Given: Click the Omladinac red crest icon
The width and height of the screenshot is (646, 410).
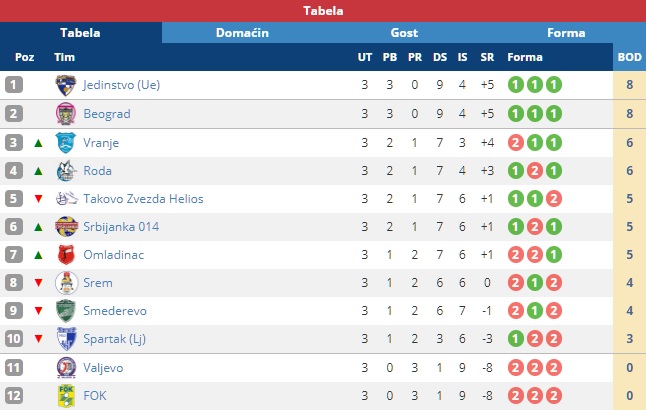Looking at the screenshot, I should 66,255.
